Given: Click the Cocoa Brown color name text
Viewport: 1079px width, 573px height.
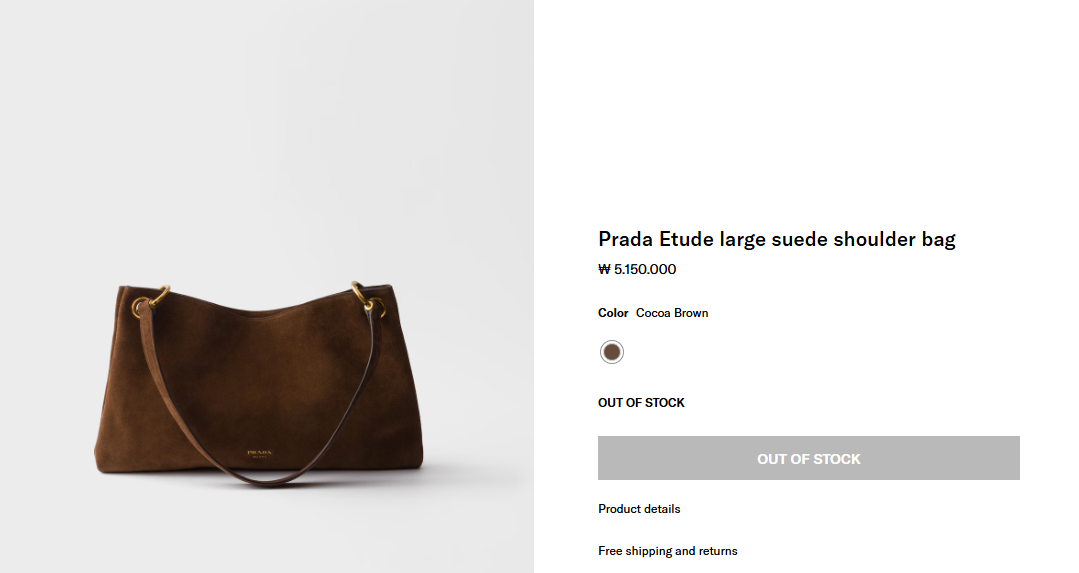Looking at the screenshot, I should [672, 313].
